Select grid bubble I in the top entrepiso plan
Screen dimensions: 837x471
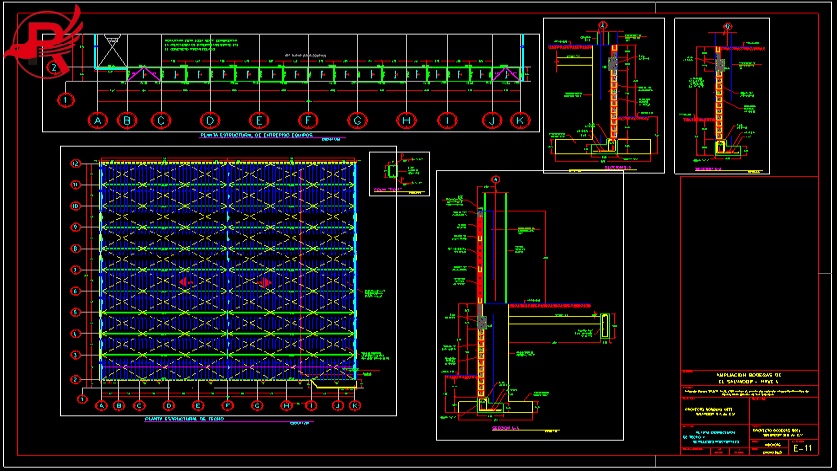pyautogui.click(x=447, y=121)
